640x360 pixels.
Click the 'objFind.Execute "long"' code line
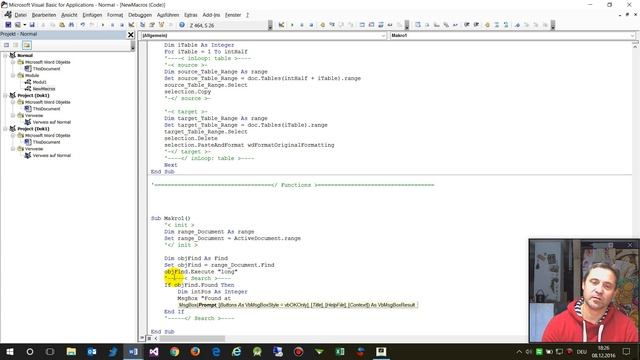[201, 272]
